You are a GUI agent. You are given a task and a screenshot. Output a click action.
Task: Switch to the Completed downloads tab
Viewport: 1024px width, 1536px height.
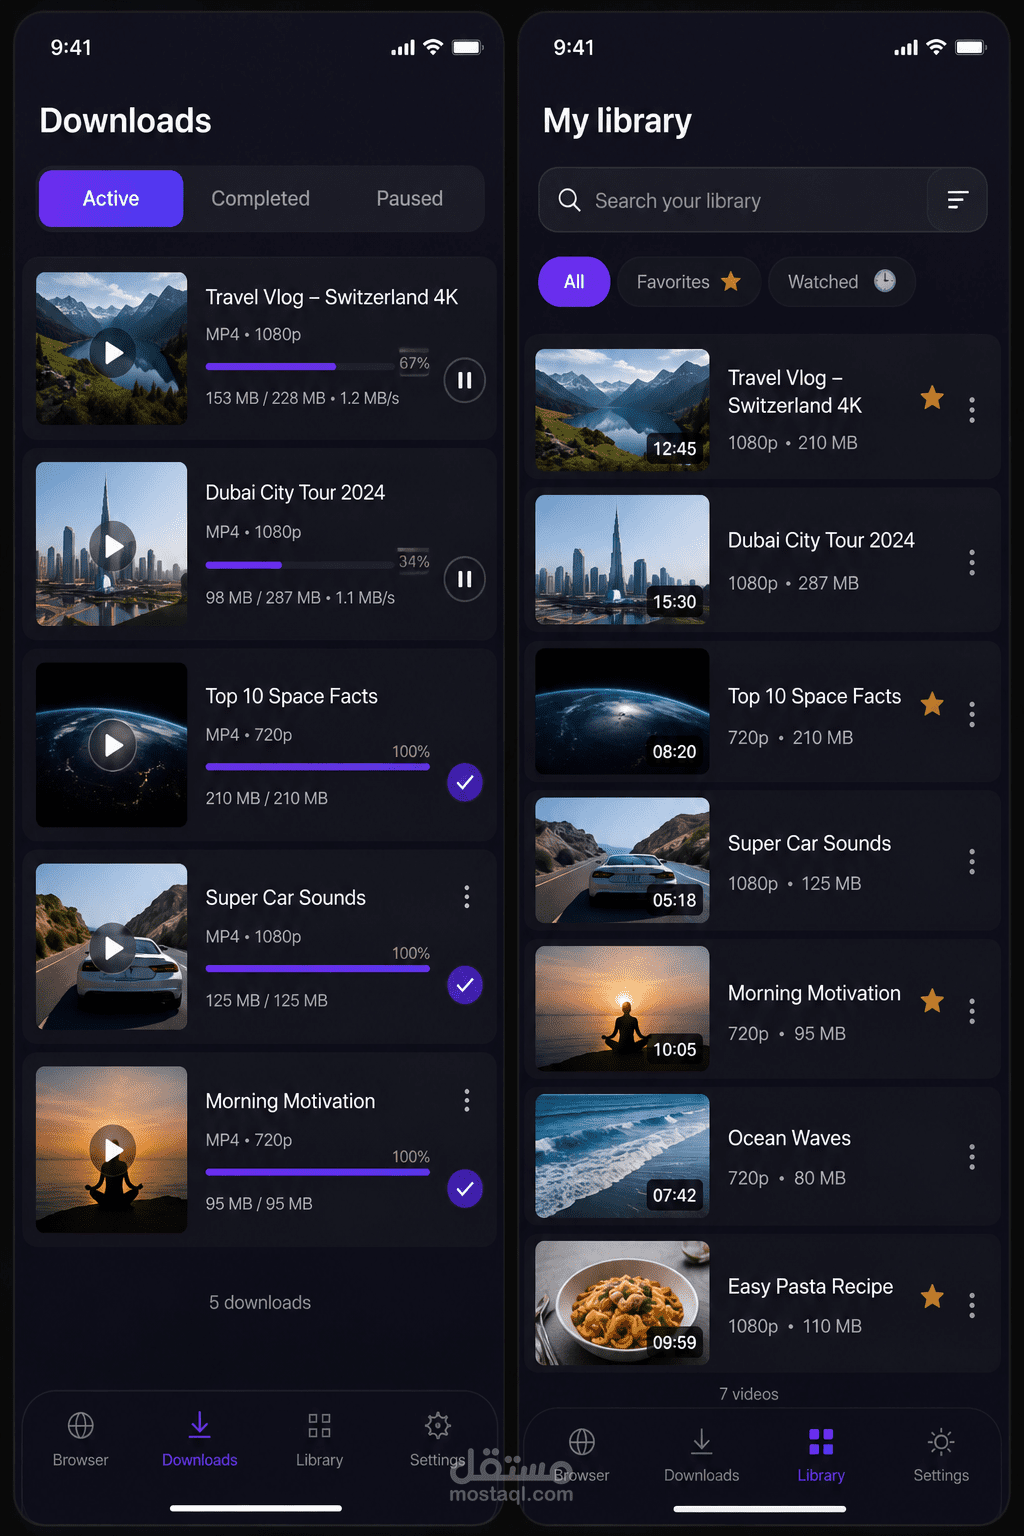[x=260, y=198]
